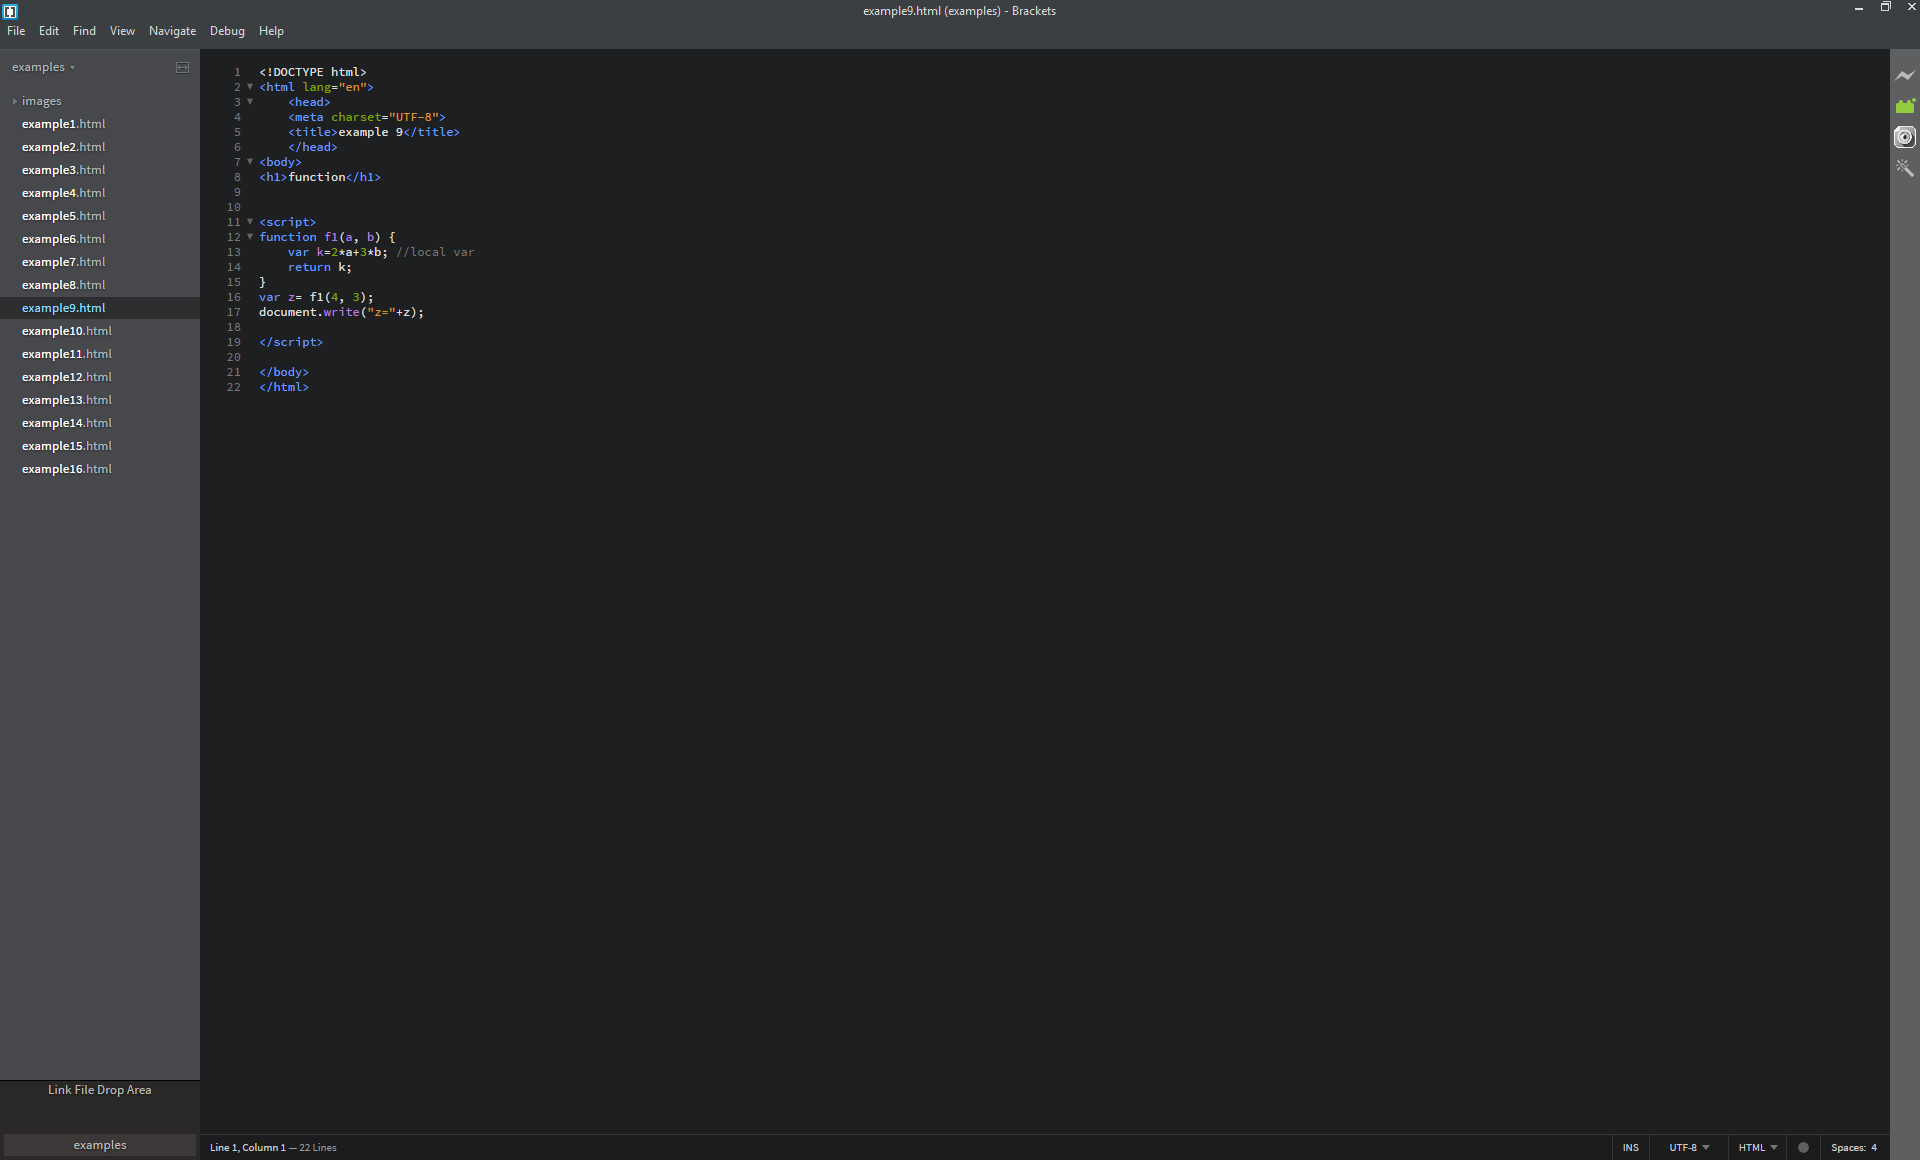Open the UTF-8 encoding selector
The image size is (1920, 1160).
coord(1687,1148)
